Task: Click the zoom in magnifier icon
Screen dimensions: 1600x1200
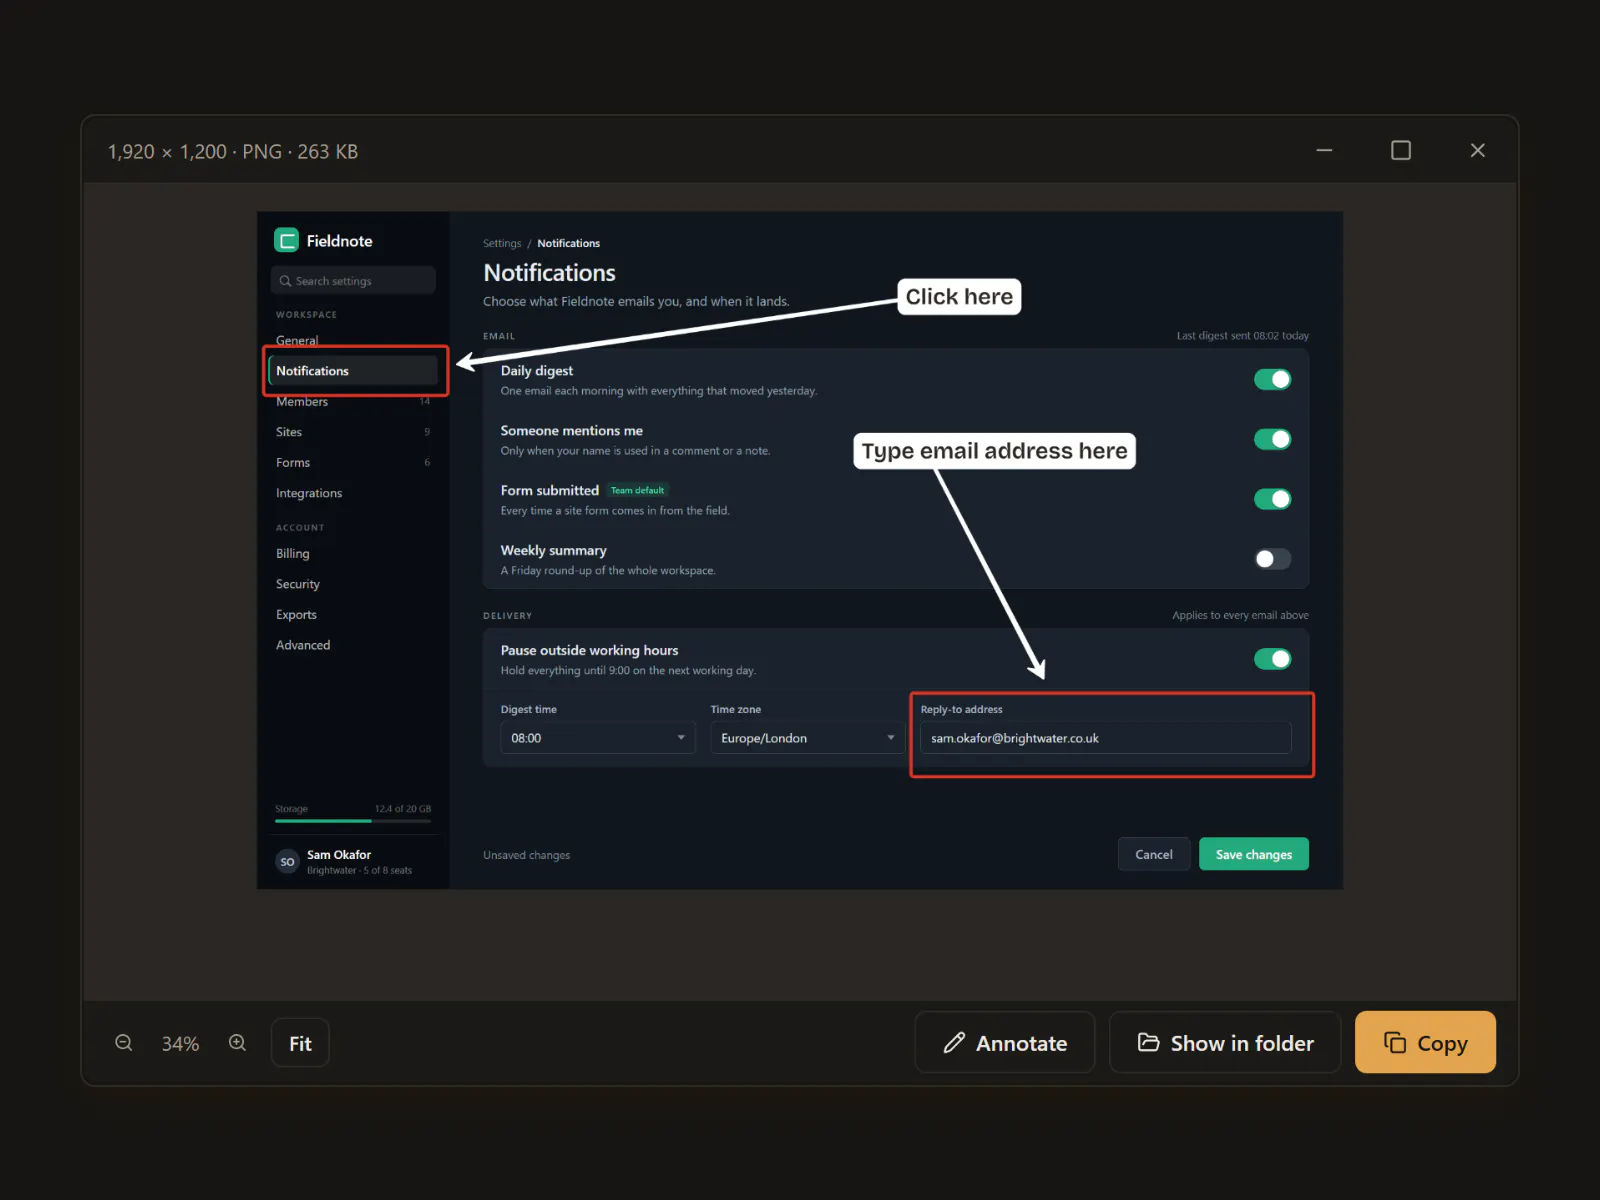Action: tap(238, 1043)
